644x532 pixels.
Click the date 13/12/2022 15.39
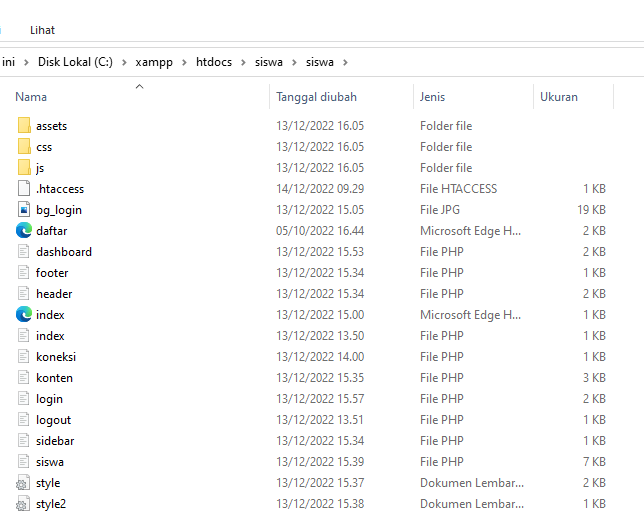[x=320, y=461]
